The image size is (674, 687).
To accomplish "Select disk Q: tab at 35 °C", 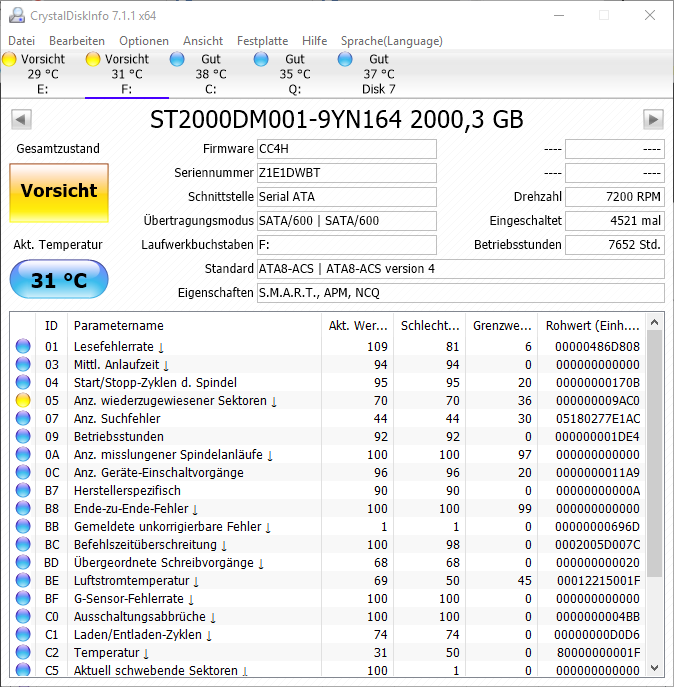I will [x=295, y=74].
